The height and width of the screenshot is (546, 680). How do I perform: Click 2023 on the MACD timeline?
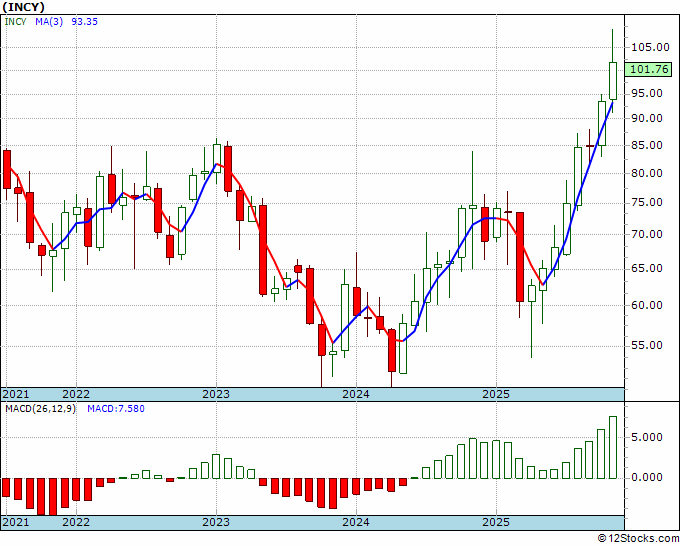[x=216, y=522]
